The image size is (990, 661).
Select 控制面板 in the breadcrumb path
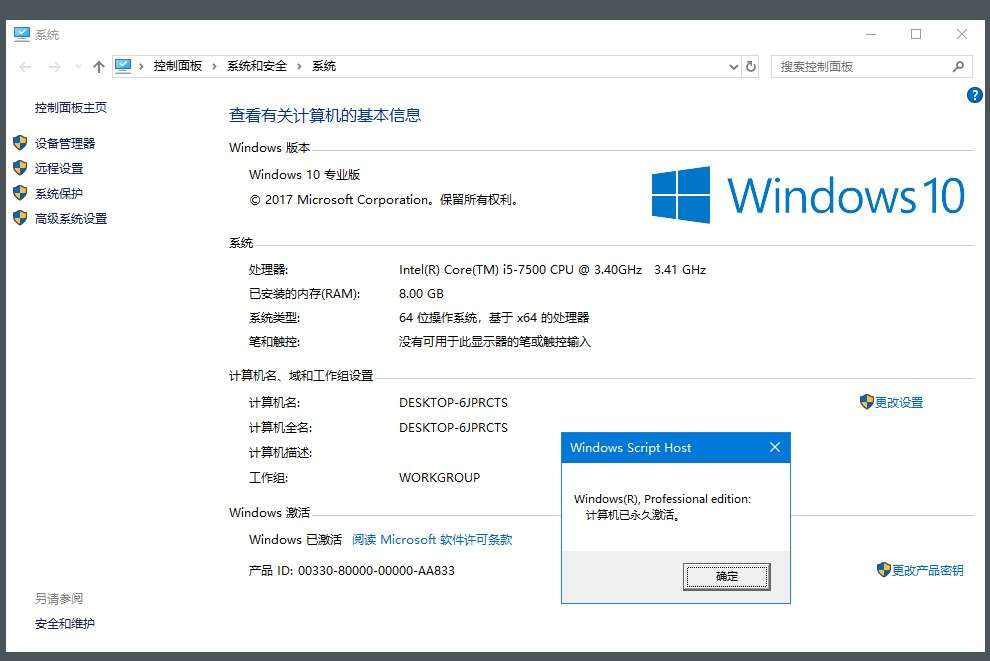coord(177,66)
